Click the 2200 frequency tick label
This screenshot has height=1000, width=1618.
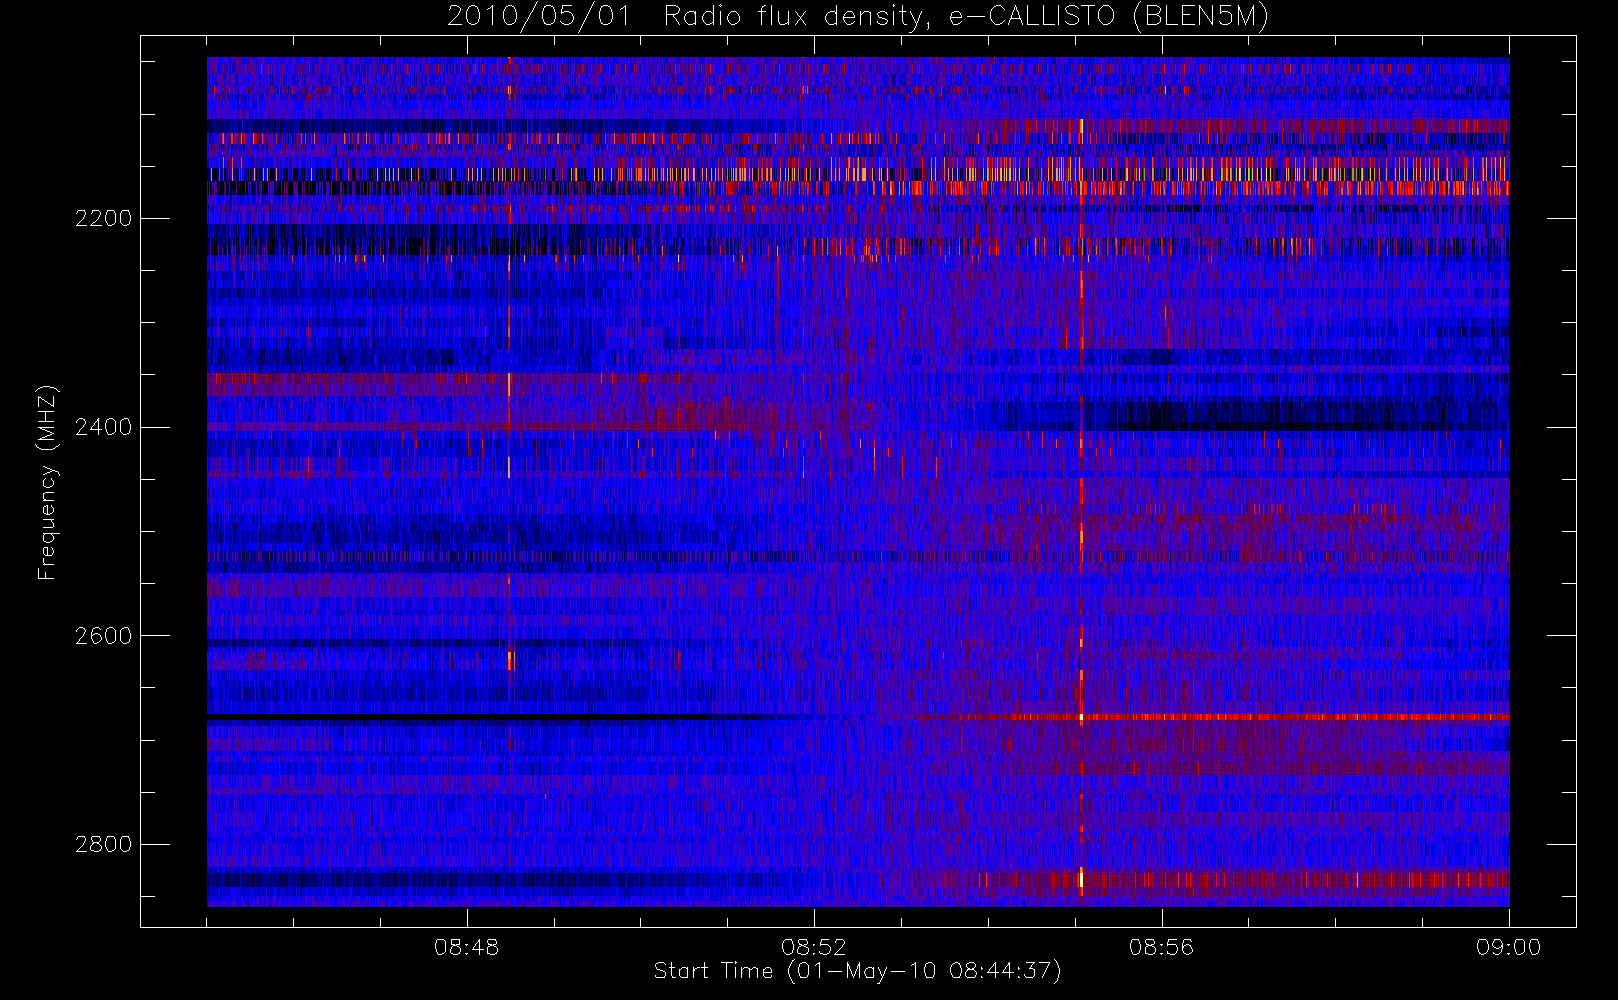pyautogui.click(x=104, y=219)
